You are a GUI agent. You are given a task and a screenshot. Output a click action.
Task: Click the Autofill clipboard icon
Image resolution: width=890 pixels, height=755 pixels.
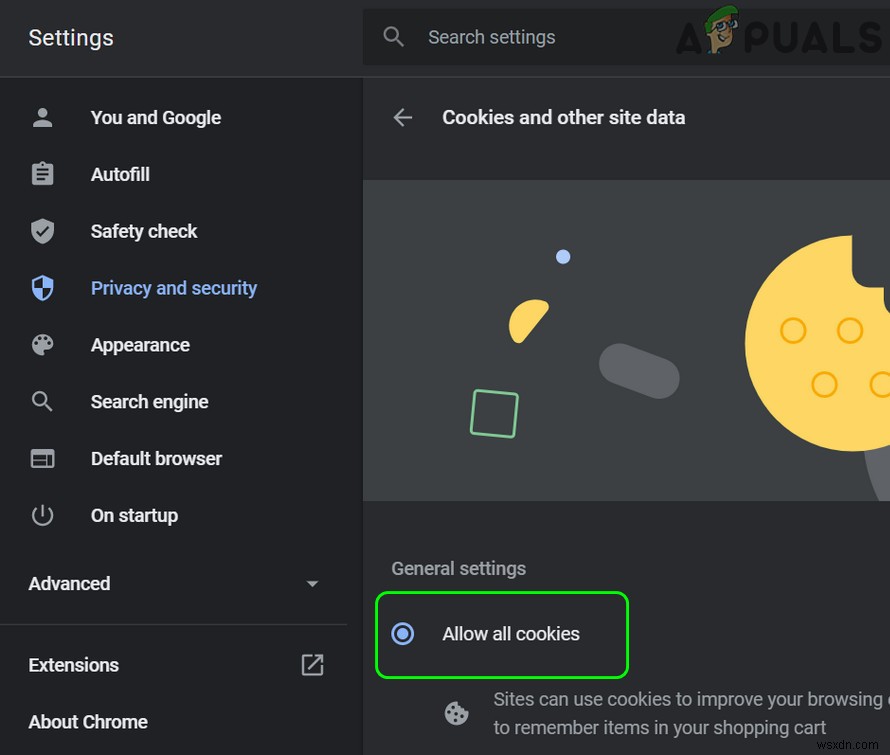[x=42, y=174]
